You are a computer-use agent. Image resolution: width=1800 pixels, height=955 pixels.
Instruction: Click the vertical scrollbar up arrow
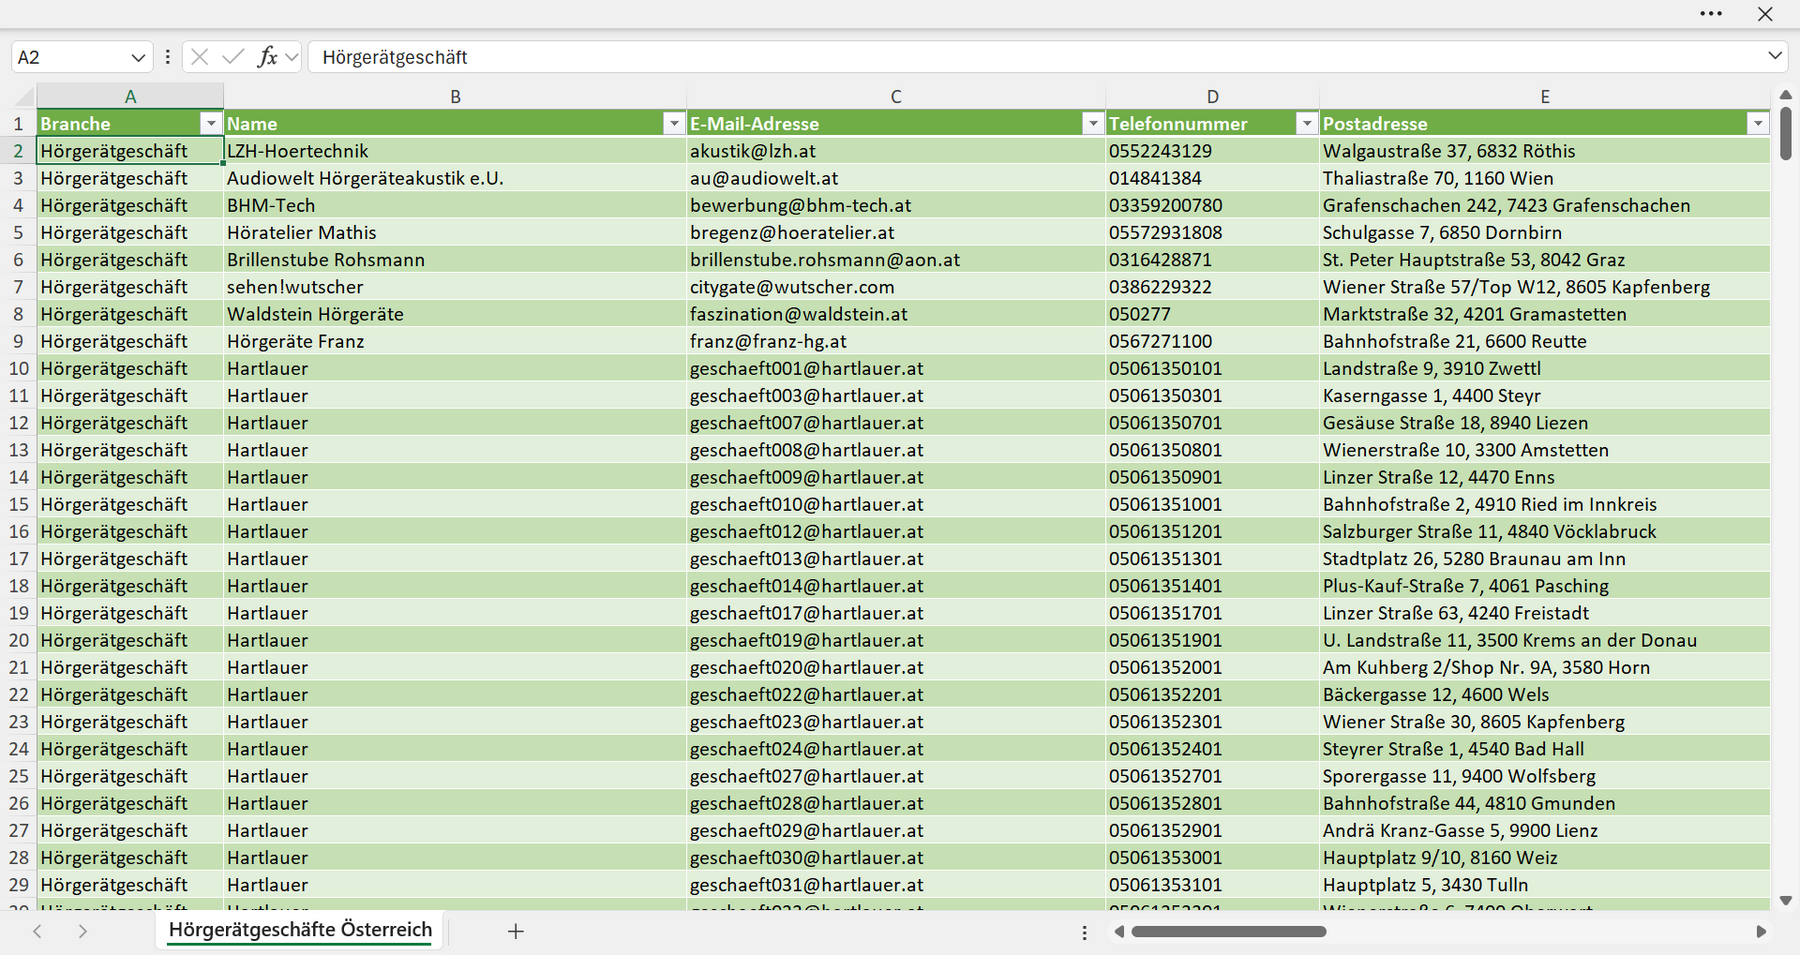[1786, 95]
